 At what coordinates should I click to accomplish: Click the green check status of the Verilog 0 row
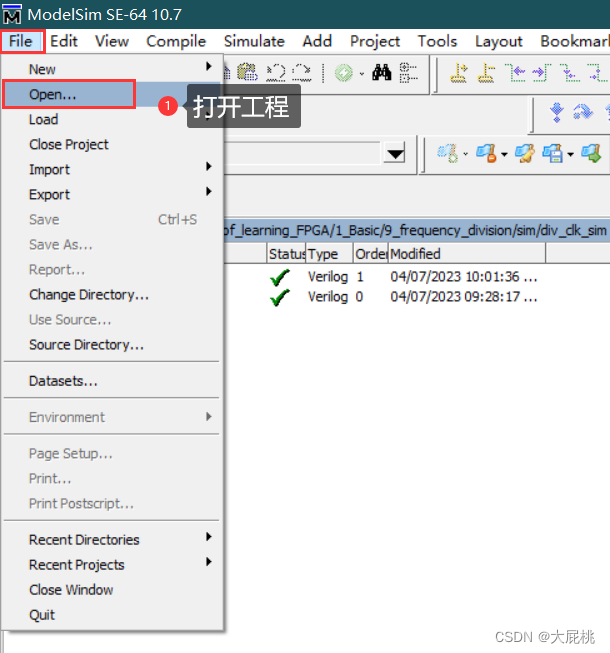click(x=280, y=297)
